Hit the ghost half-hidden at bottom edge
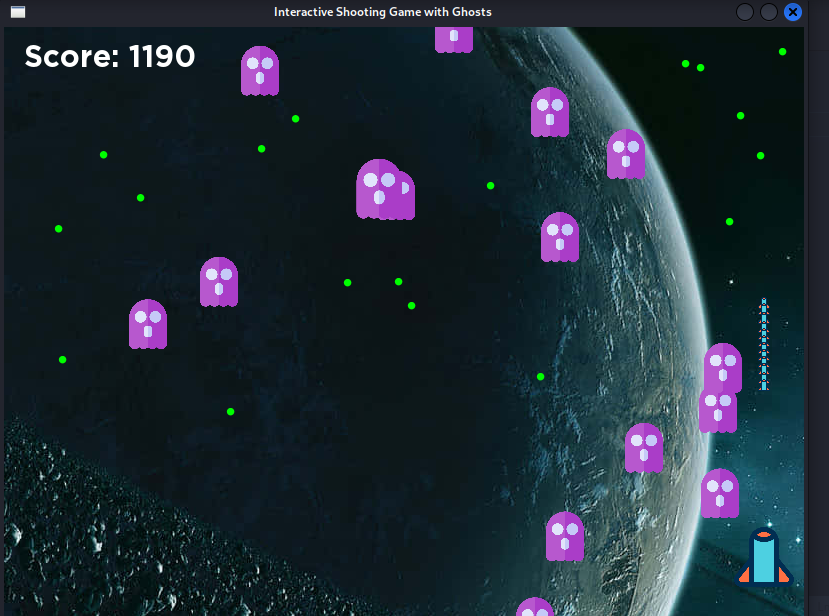 tap(535, 607)
